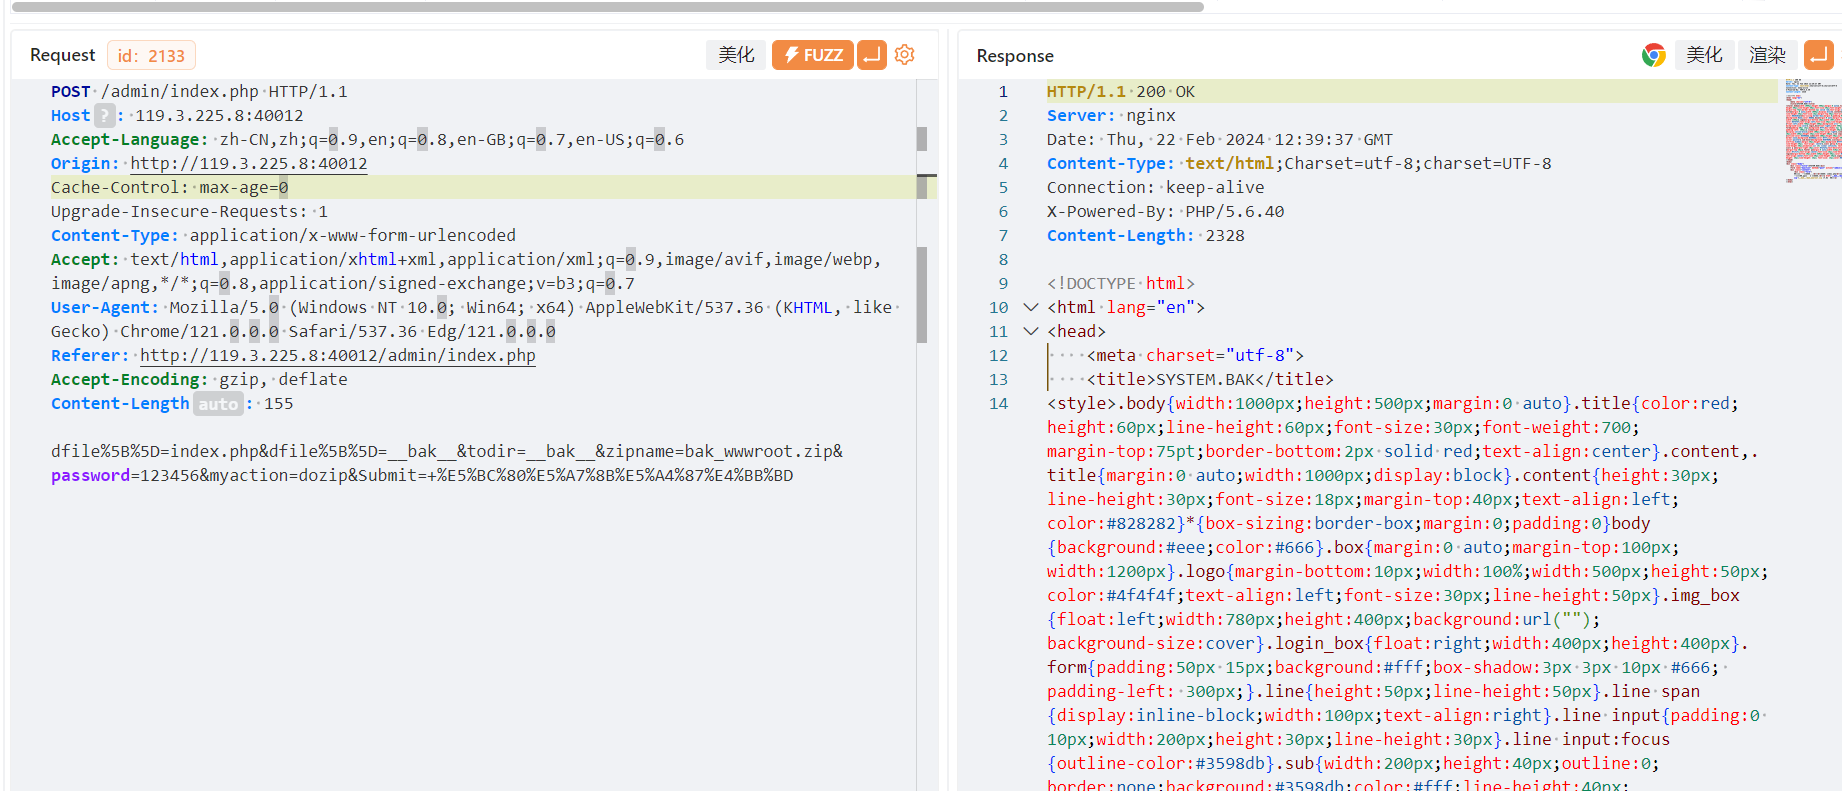
Task: Open the Request settings gear icon
Action: (x=905, y=55)
